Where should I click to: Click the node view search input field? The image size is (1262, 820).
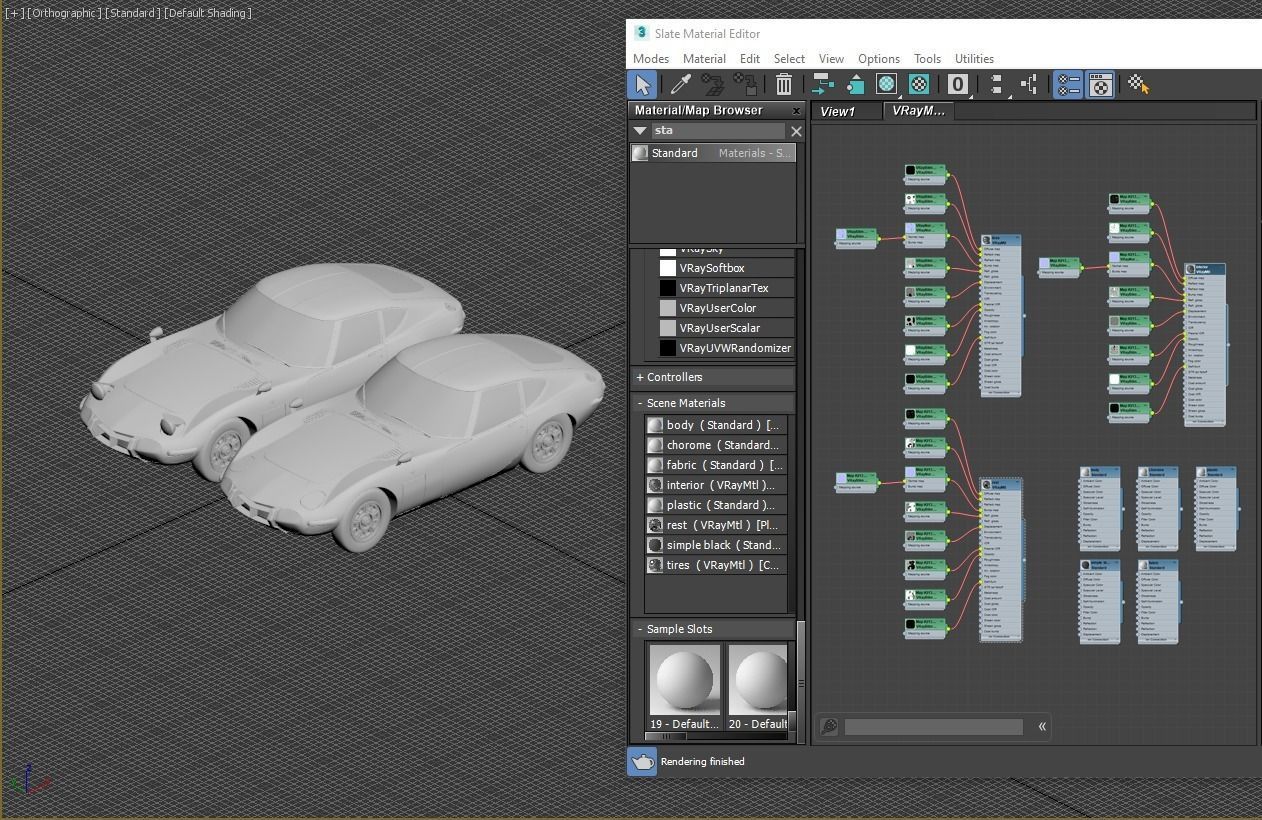point(934,727)
